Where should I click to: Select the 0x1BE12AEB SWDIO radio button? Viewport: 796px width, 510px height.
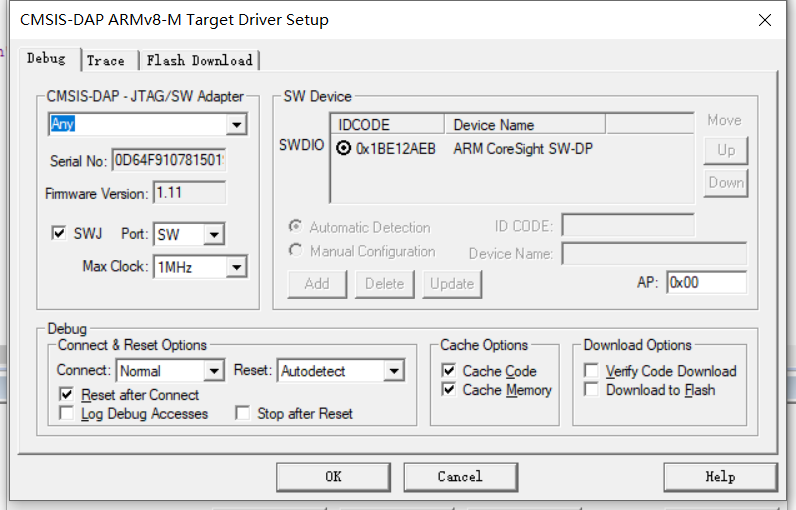pos(344,148)
